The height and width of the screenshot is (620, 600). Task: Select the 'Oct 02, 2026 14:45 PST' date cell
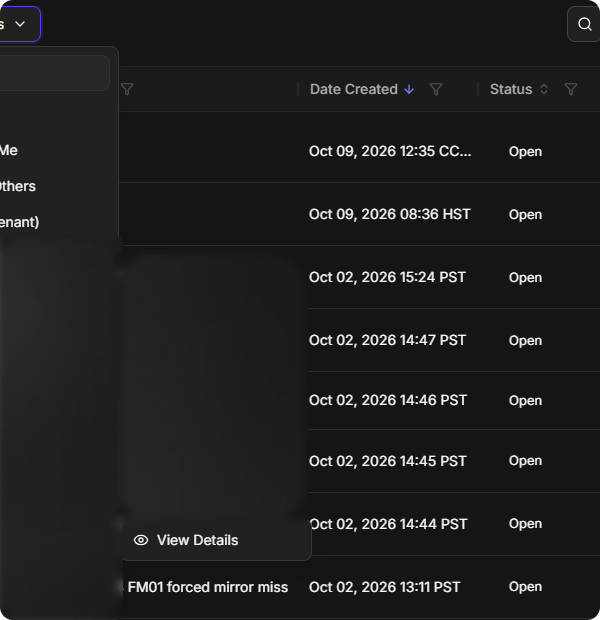pos(388,461)
